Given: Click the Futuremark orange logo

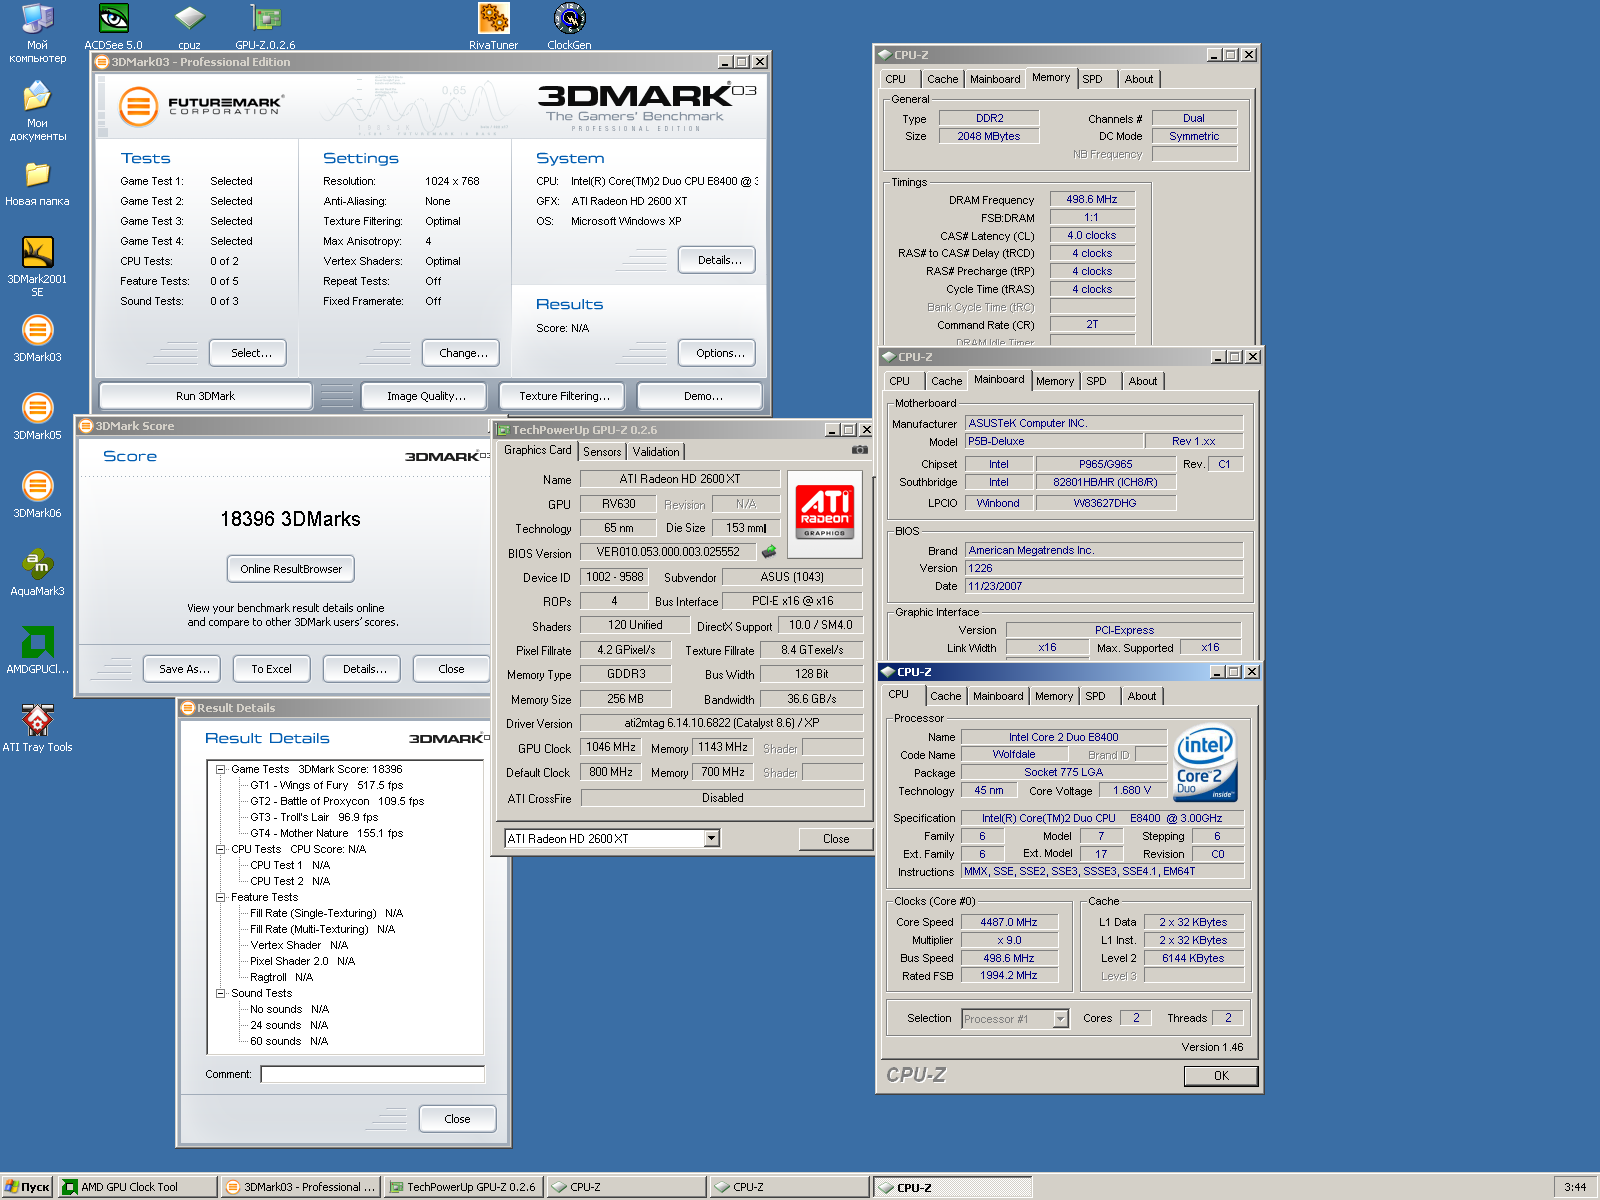Looking at the screenshot, I should point(138,106).
